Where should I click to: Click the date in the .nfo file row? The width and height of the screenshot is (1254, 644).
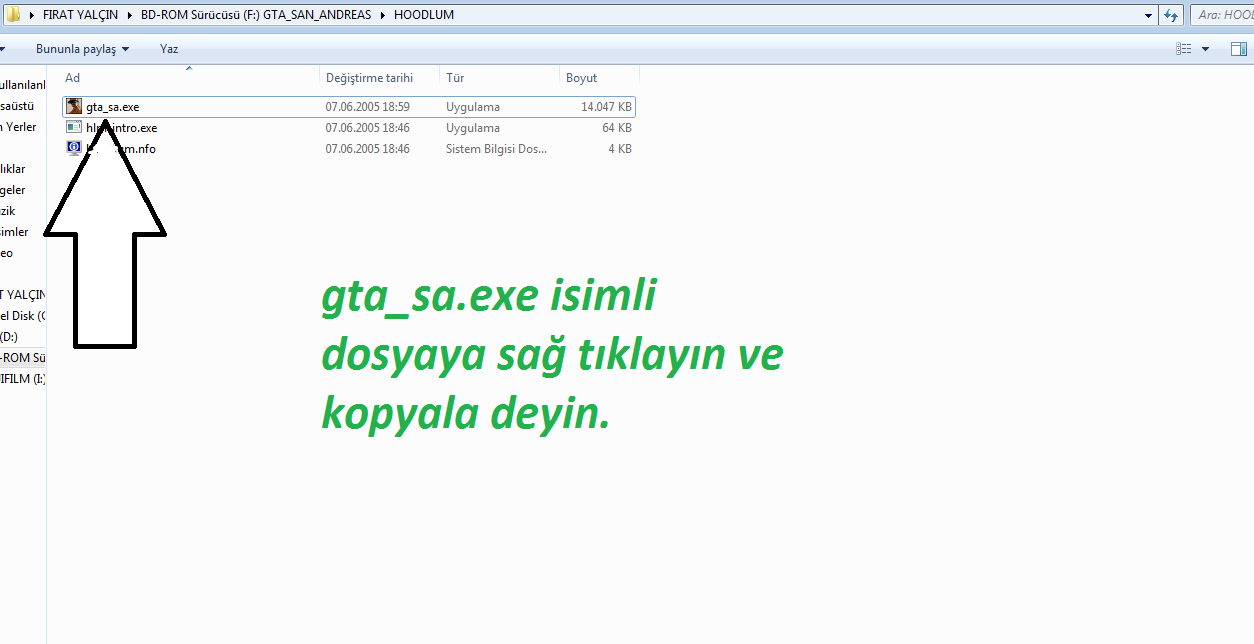(368, 149)
